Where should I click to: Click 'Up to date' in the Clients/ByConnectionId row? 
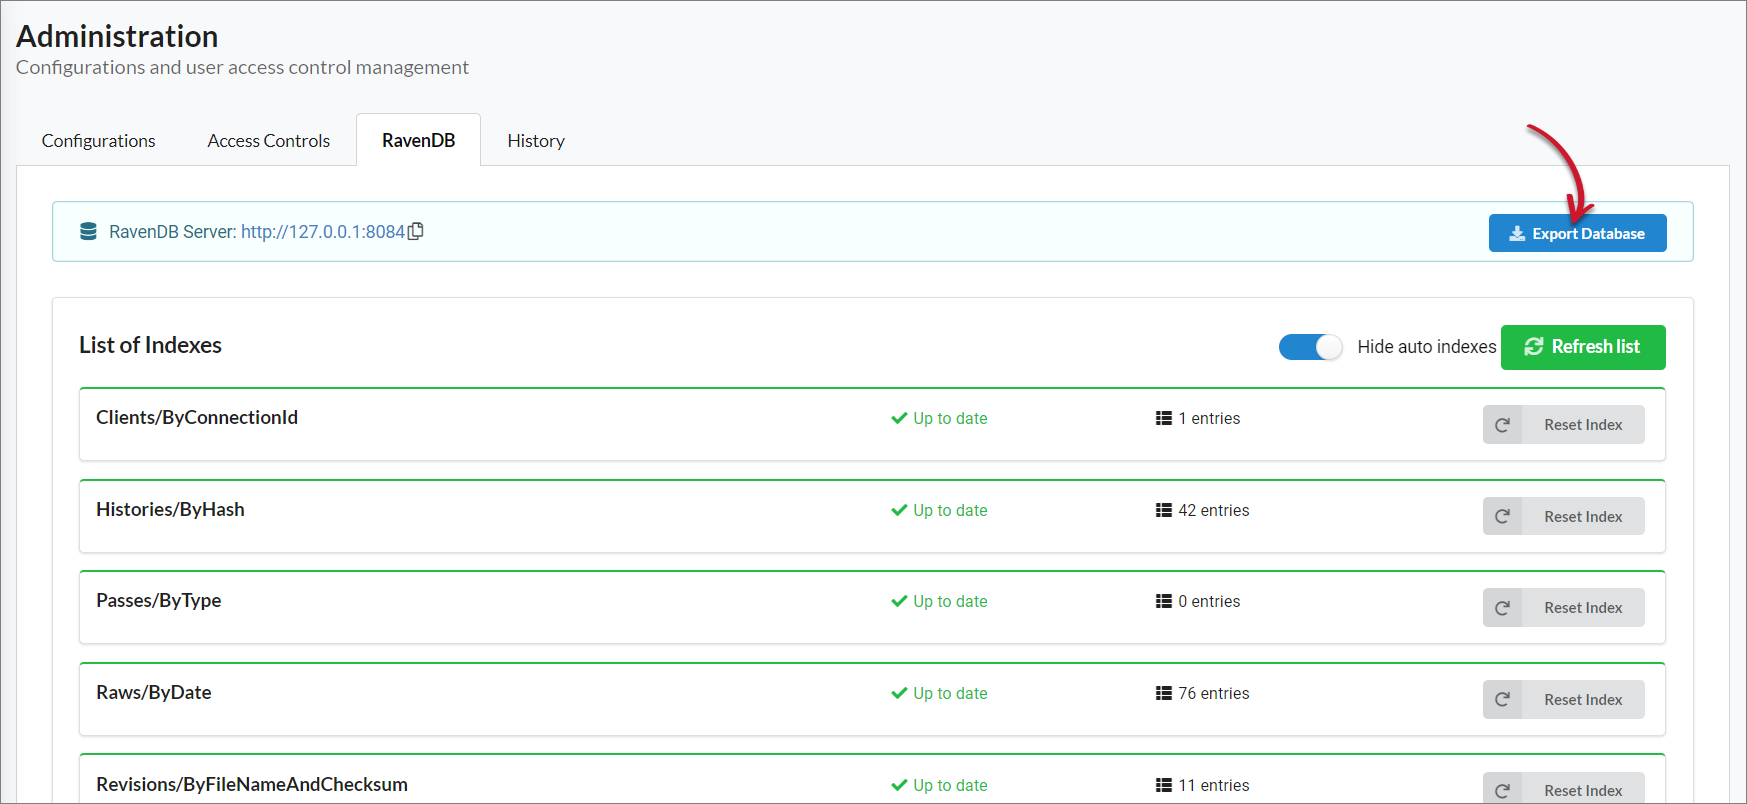point(950,418)
